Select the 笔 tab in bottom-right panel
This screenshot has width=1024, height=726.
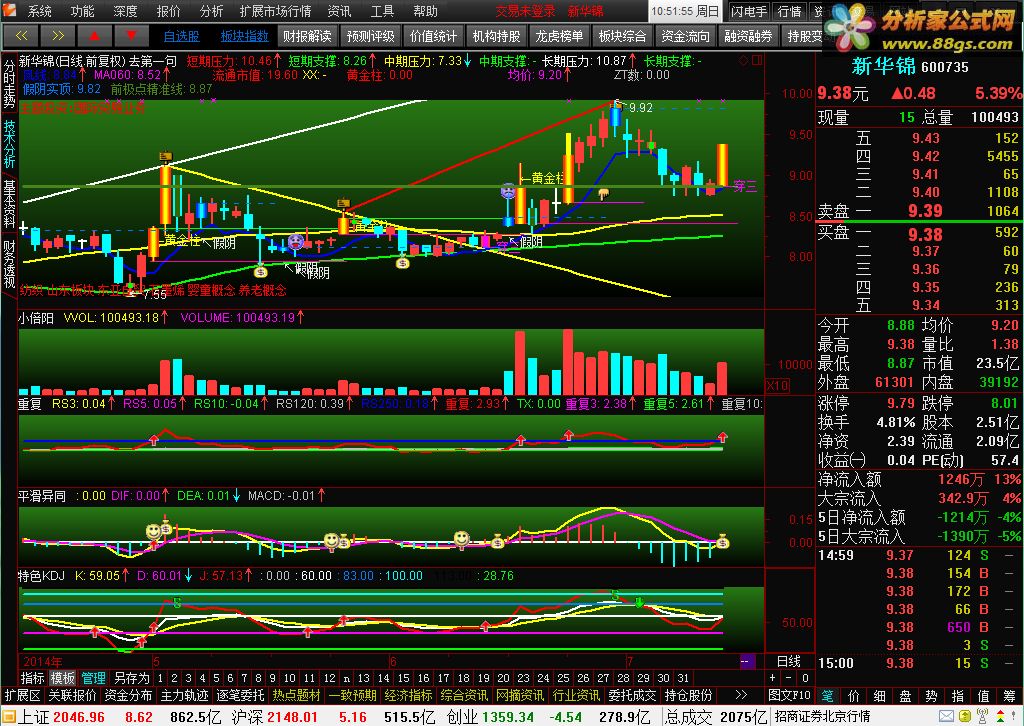coord(827,696)
